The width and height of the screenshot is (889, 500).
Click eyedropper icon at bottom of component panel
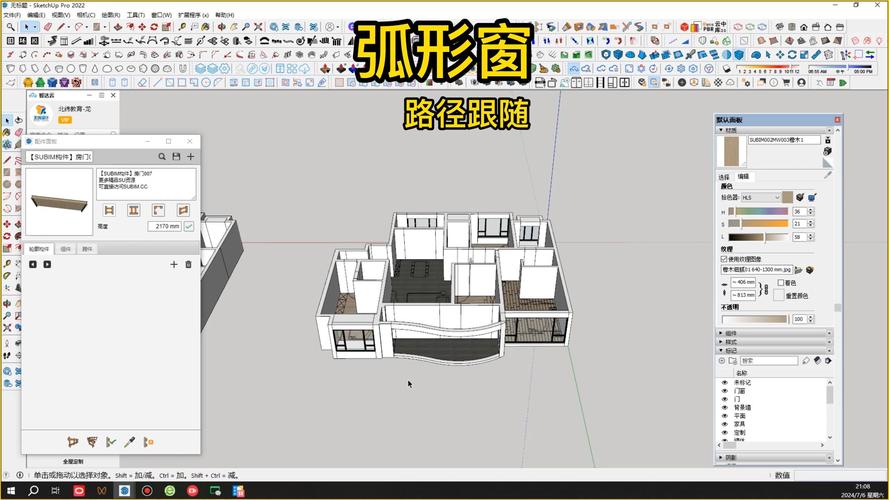(x=129, y=442)
